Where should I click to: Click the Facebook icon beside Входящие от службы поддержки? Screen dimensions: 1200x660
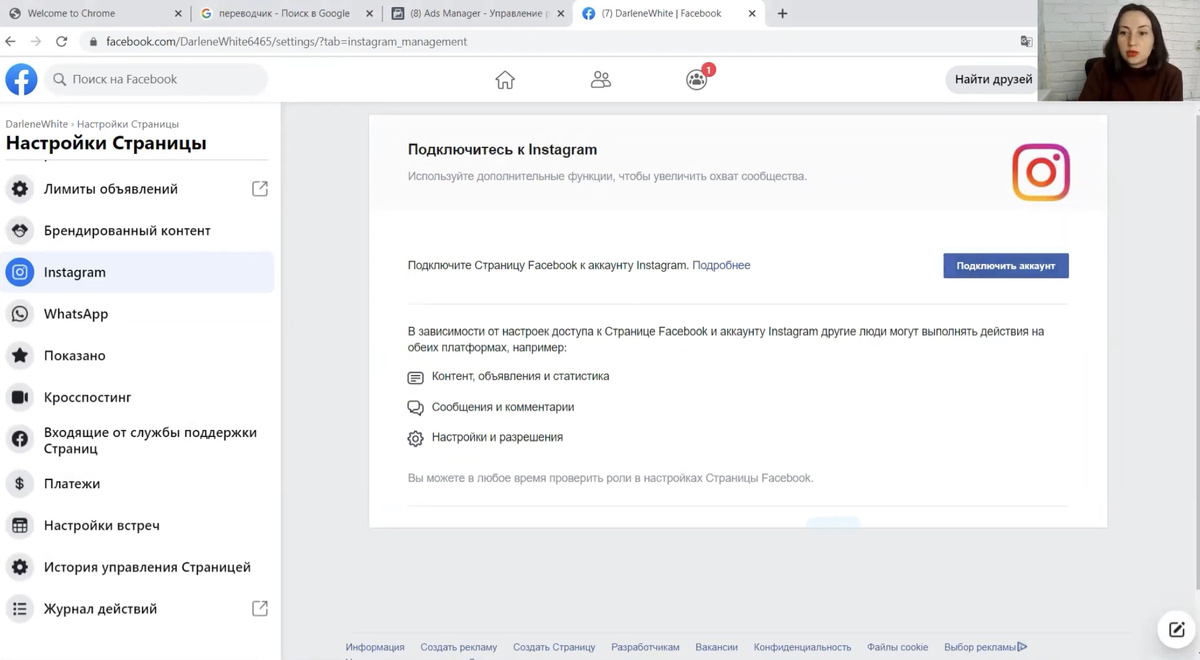[x=20, y=439]
